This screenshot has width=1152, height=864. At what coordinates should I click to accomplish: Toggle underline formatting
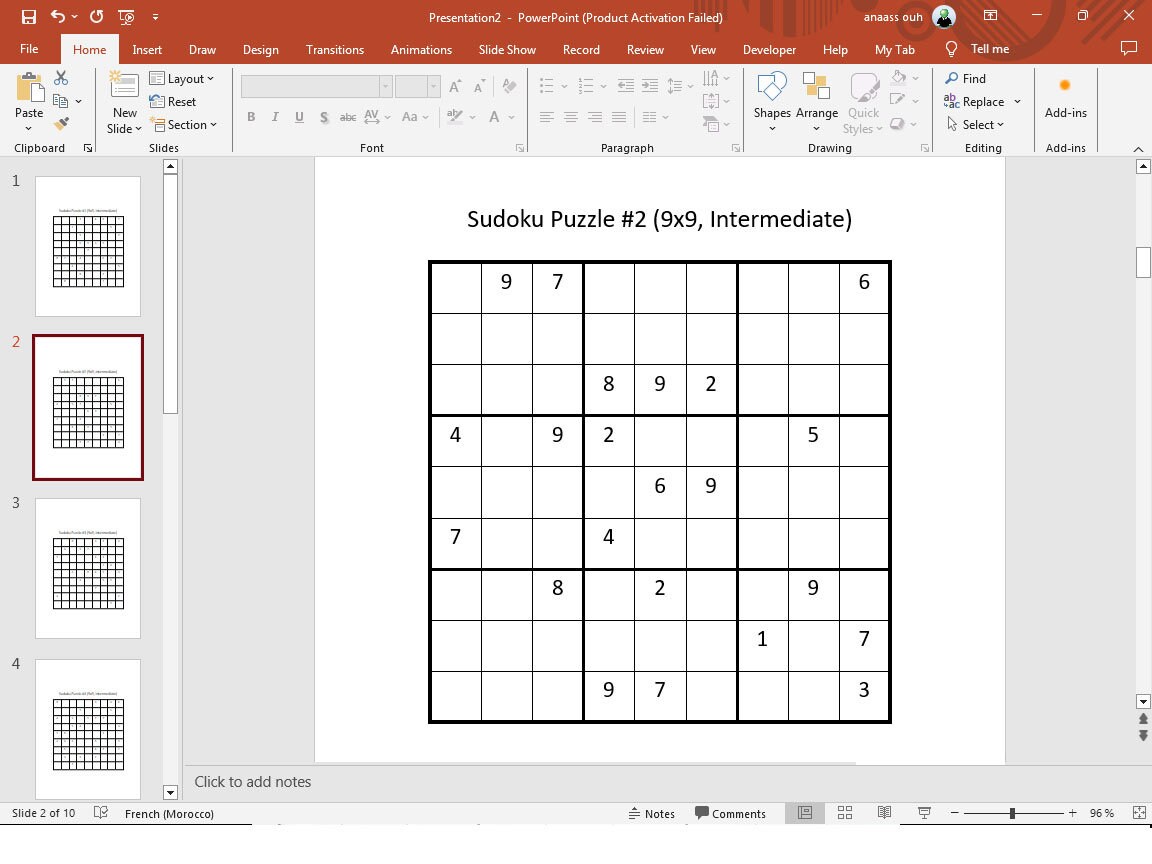(299, 117)
